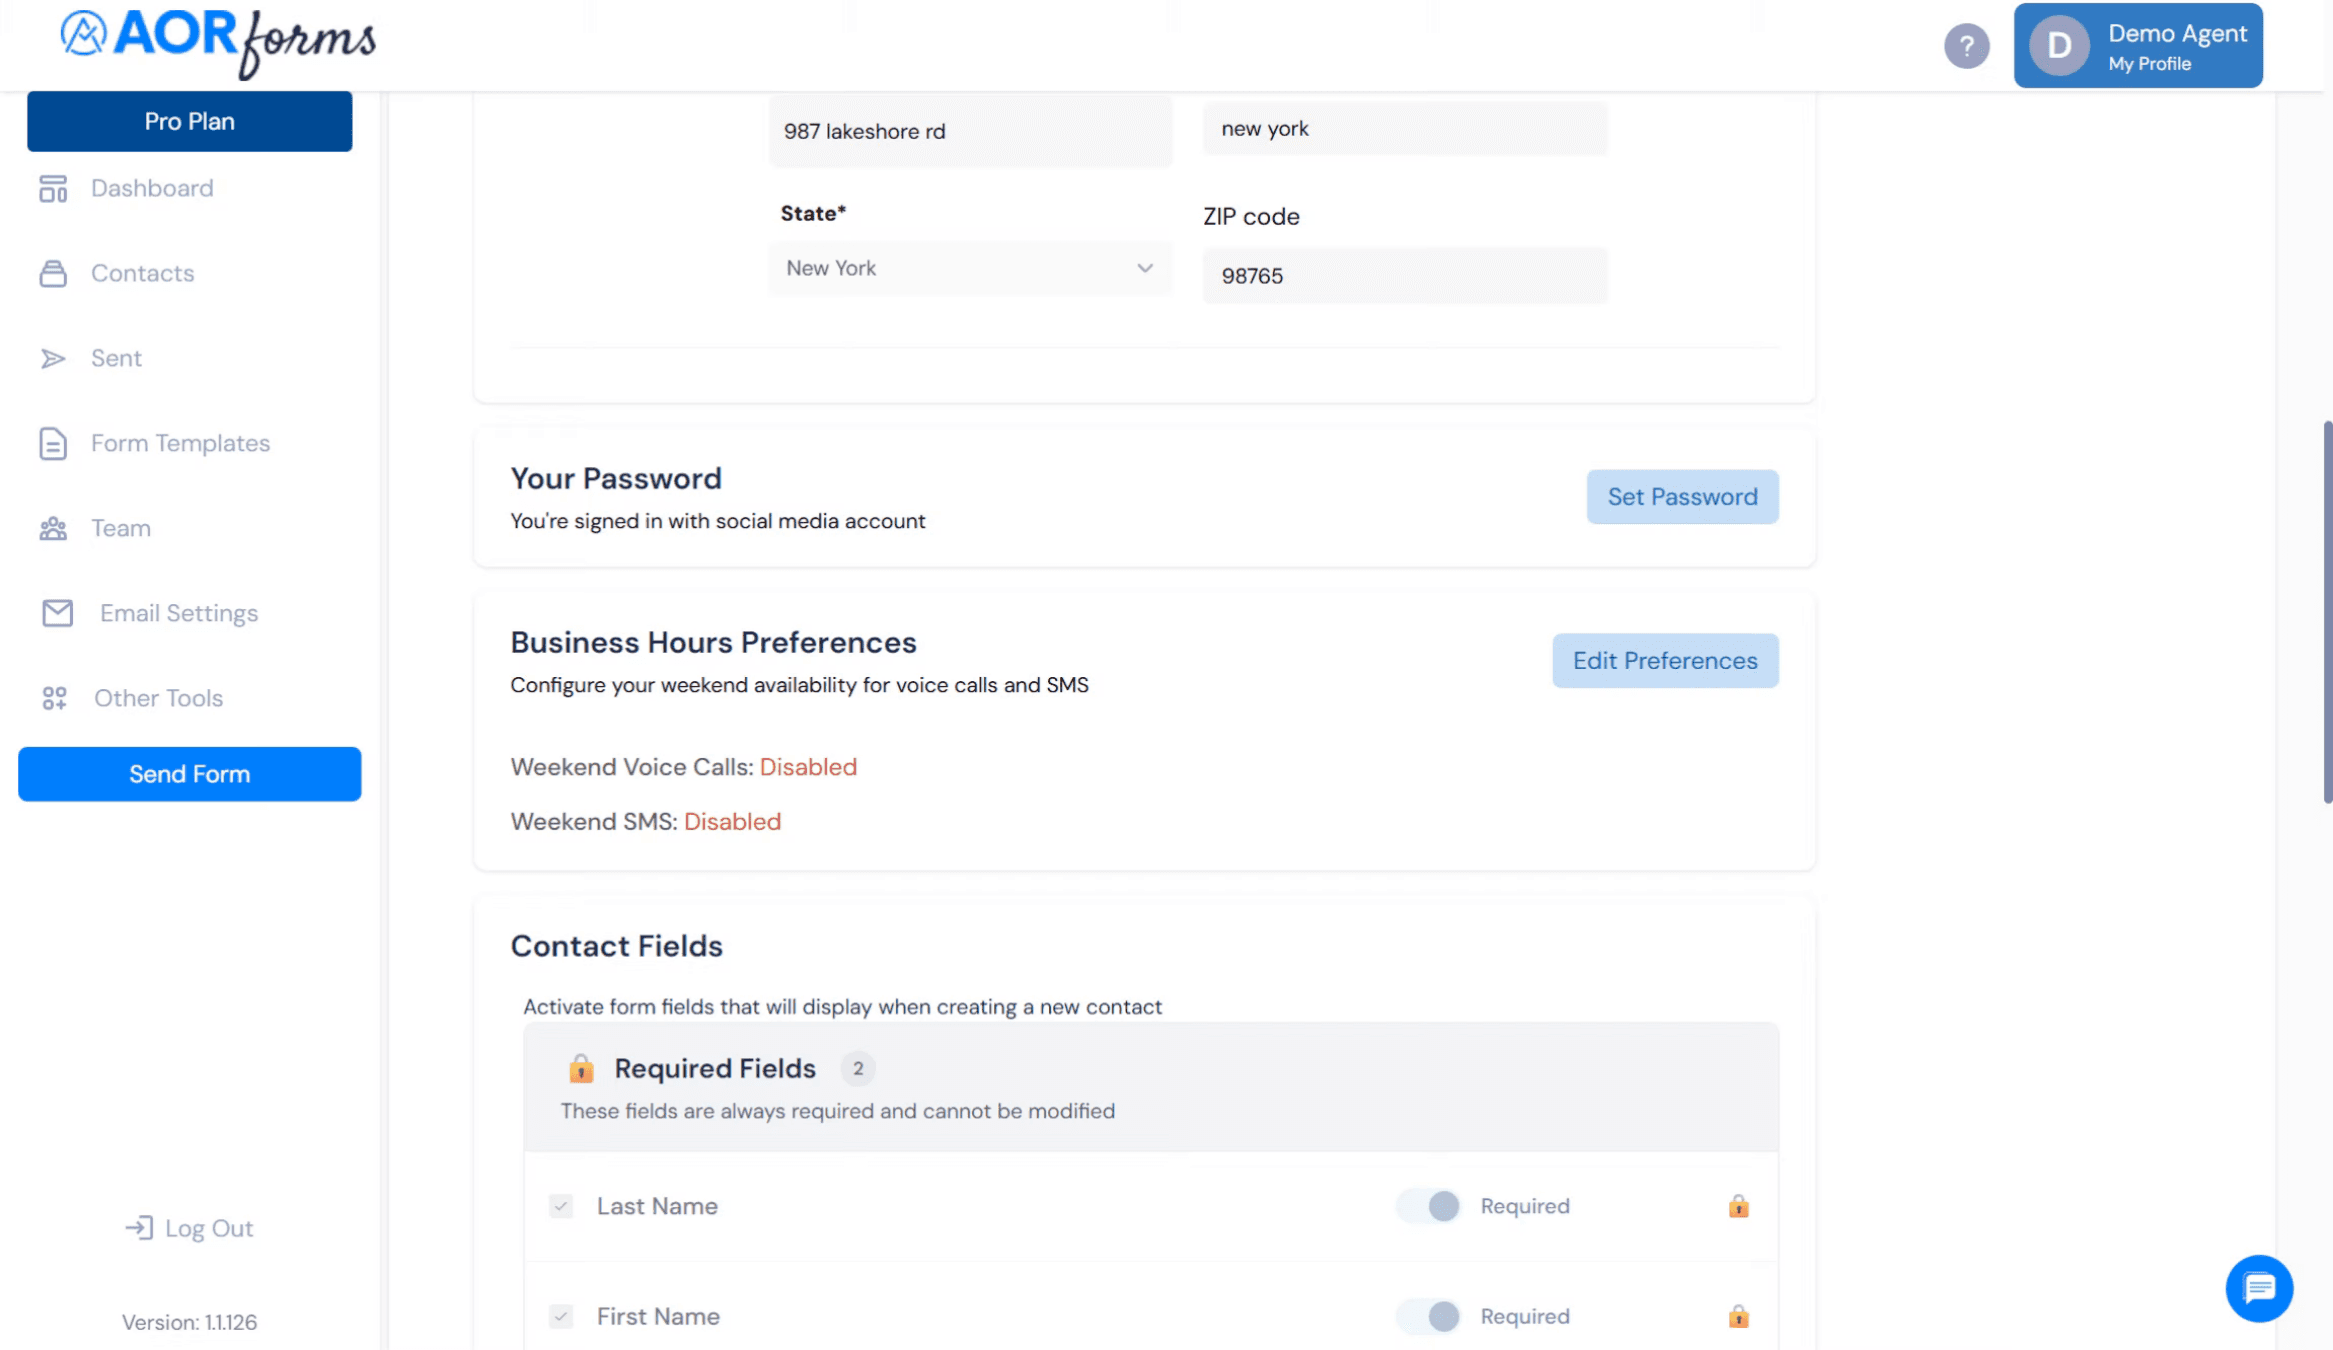The image size is (2333, 1350).
Task: Open the live chat bubble icon
Action: (x=2259, y=1288)
